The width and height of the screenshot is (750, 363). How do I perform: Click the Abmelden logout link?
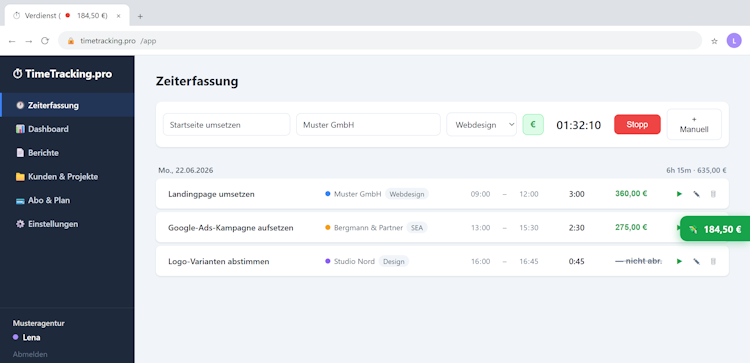[30, 354]
